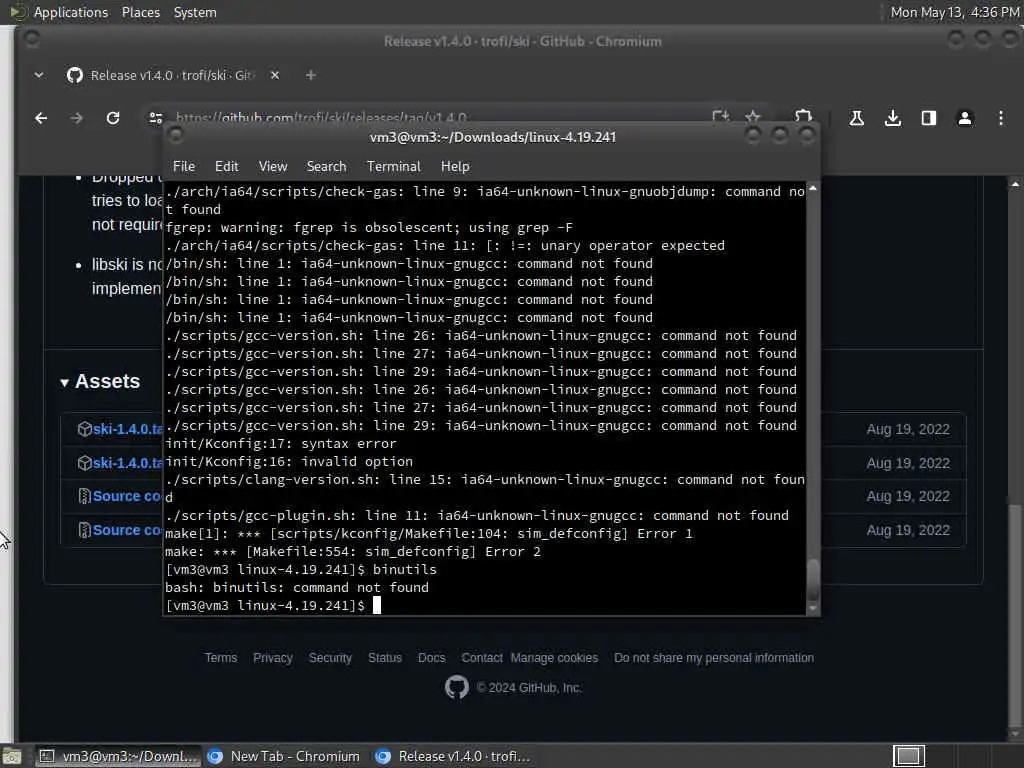Click the terminal scrollbar up arrow

(813, 188)
